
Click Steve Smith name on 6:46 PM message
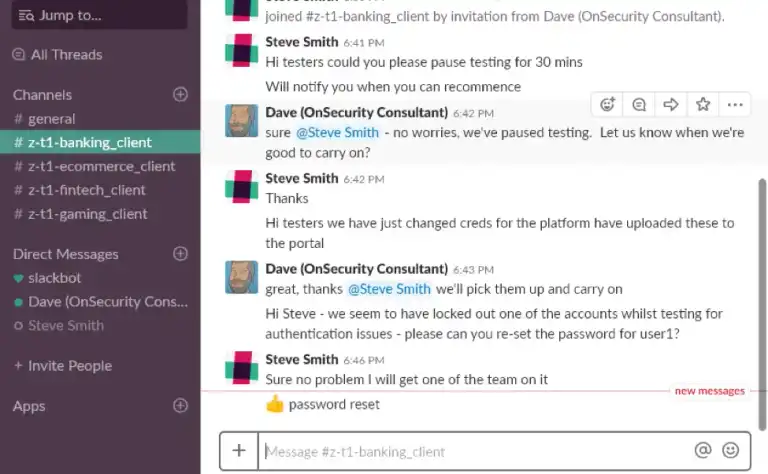(x=302, y=359)
